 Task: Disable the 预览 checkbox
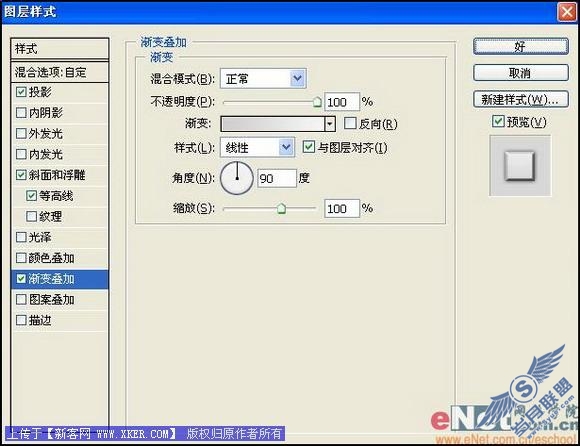[498, 121]
